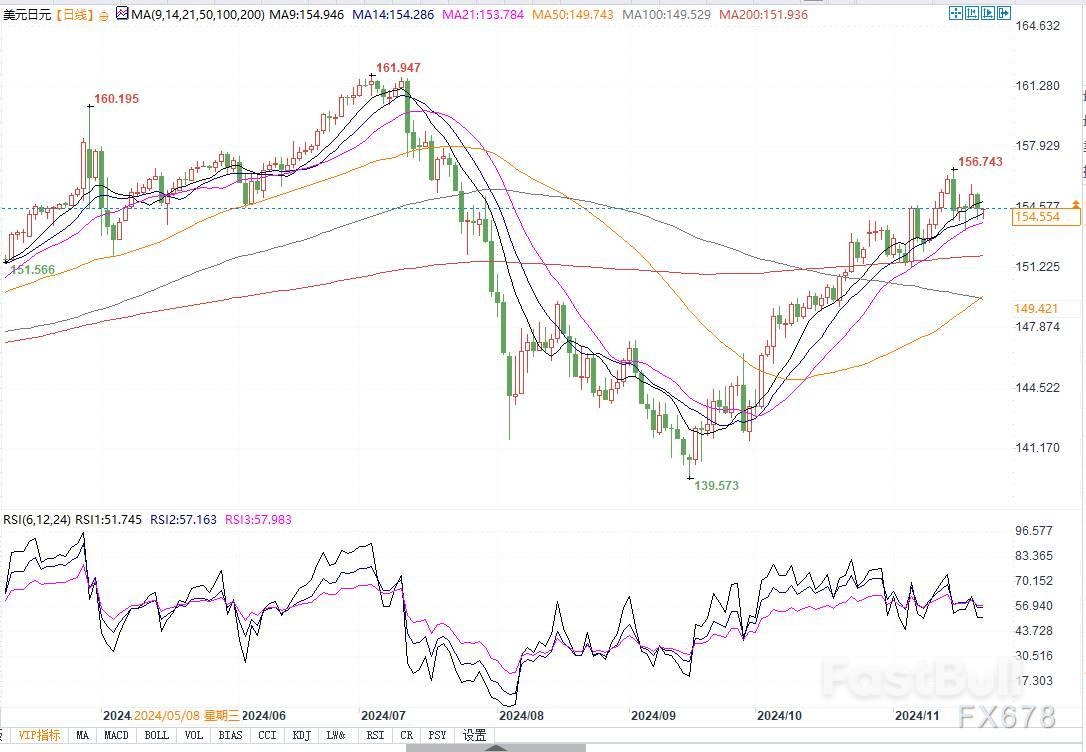Click the crosshair cursor icon at top right
Viewport: 1086px width, 752px height.
point(956,12)
